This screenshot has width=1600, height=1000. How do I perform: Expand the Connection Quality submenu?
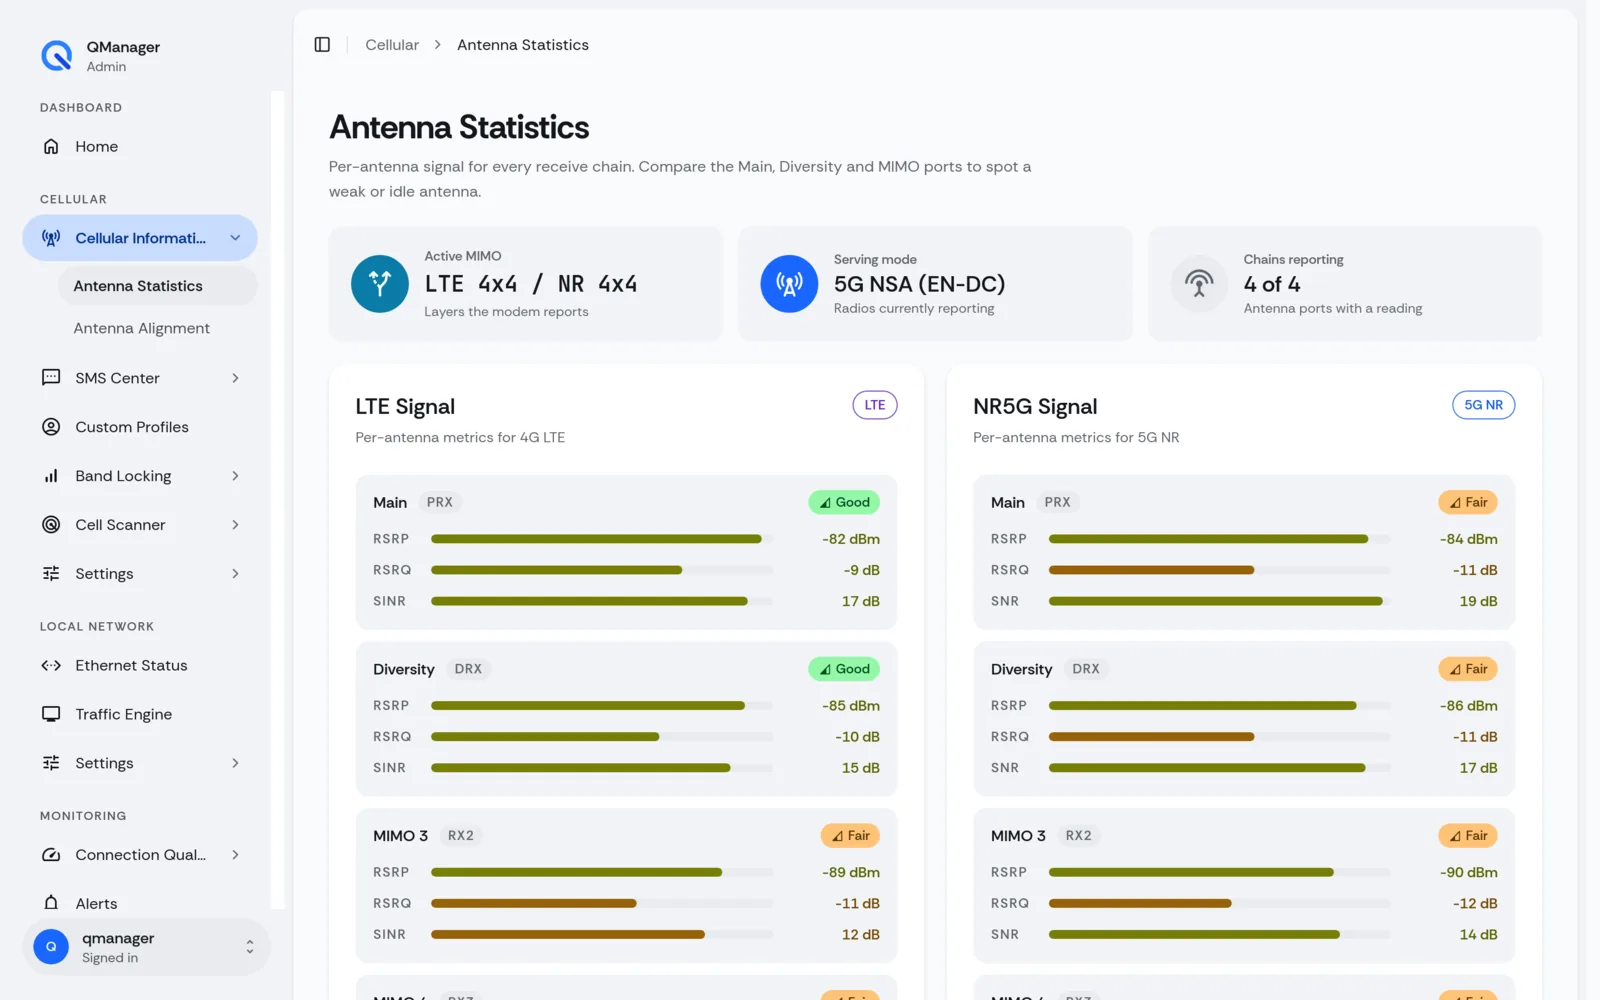coord(235,855)
